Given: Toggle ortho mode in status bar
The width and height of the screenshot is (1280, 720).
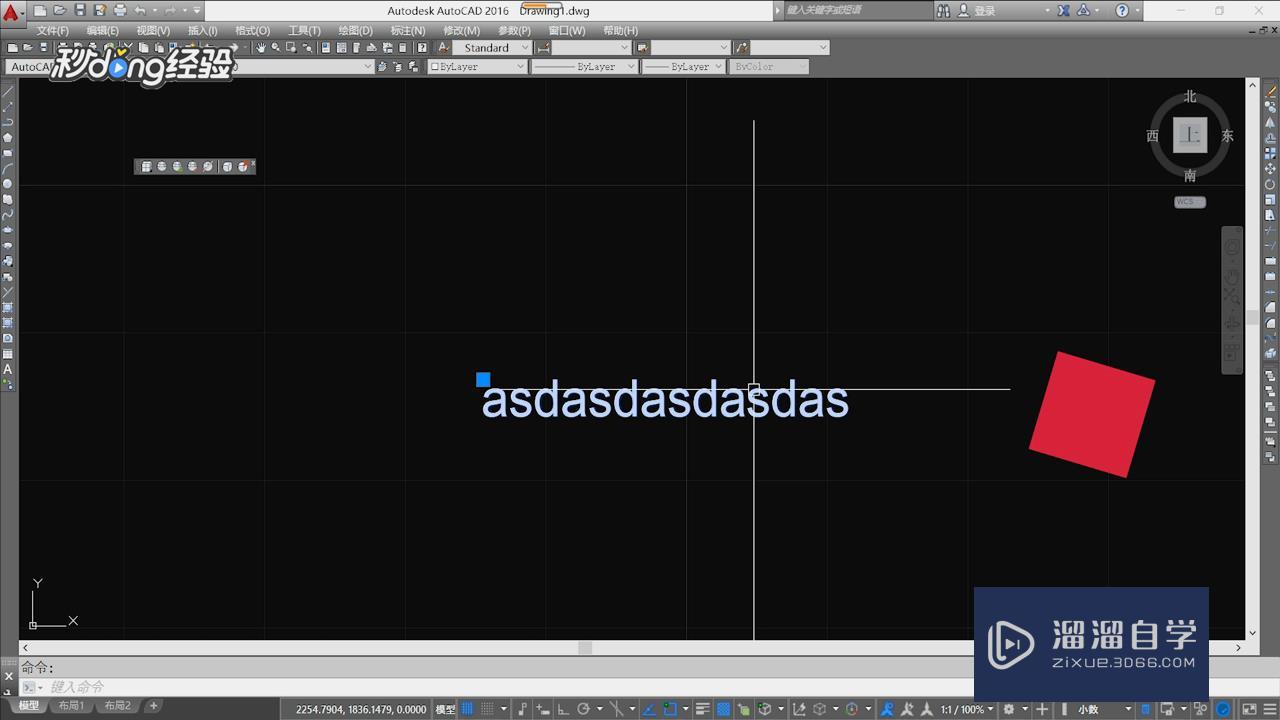Looking at the screenshot, I should pyautogui.click(x=563, y=709).
